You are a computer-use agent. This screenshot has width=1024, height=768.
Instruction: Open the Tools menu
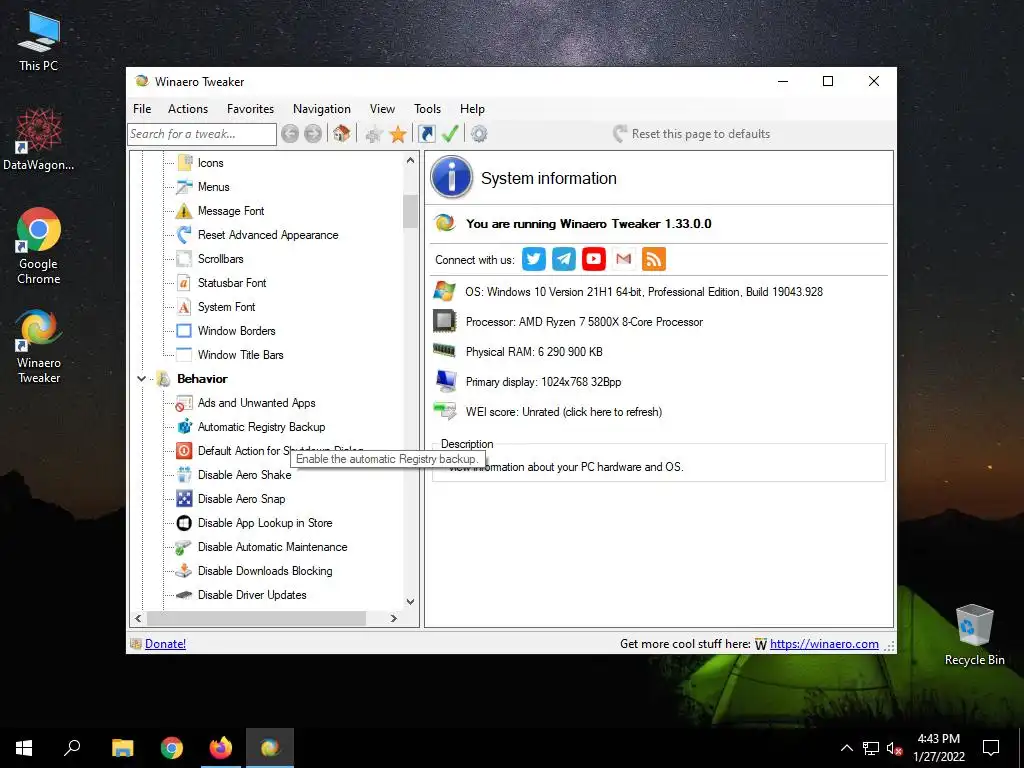427,109
